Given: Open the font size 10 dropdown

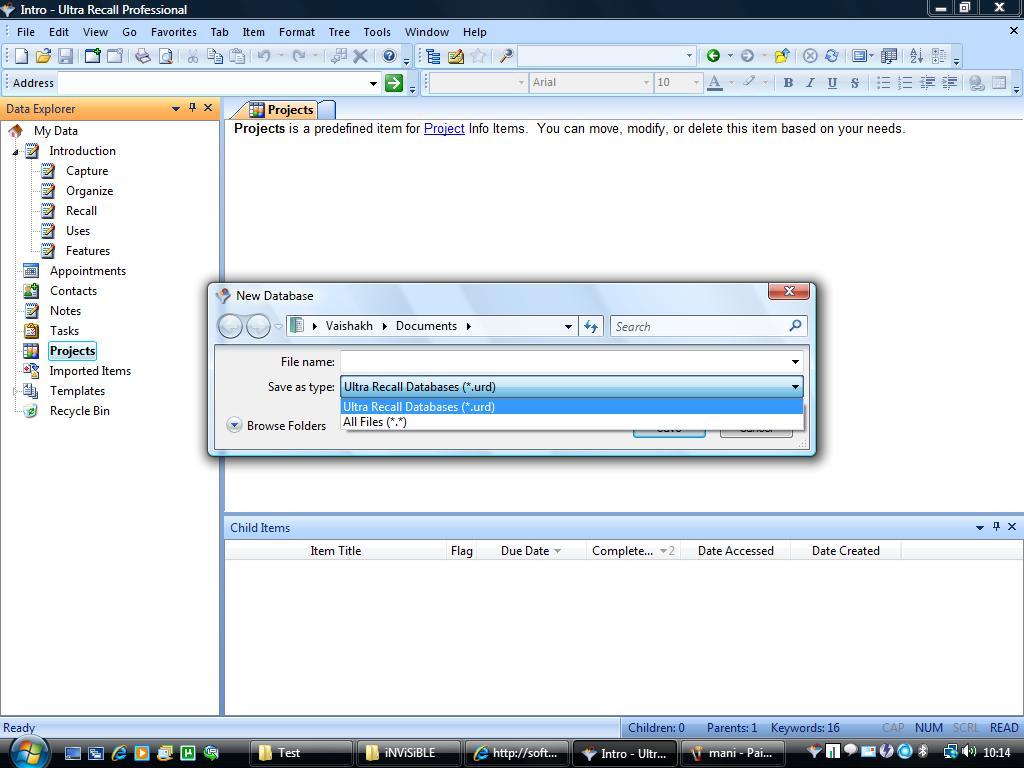Looking at the screenshot, I should (x=696, y=82).
